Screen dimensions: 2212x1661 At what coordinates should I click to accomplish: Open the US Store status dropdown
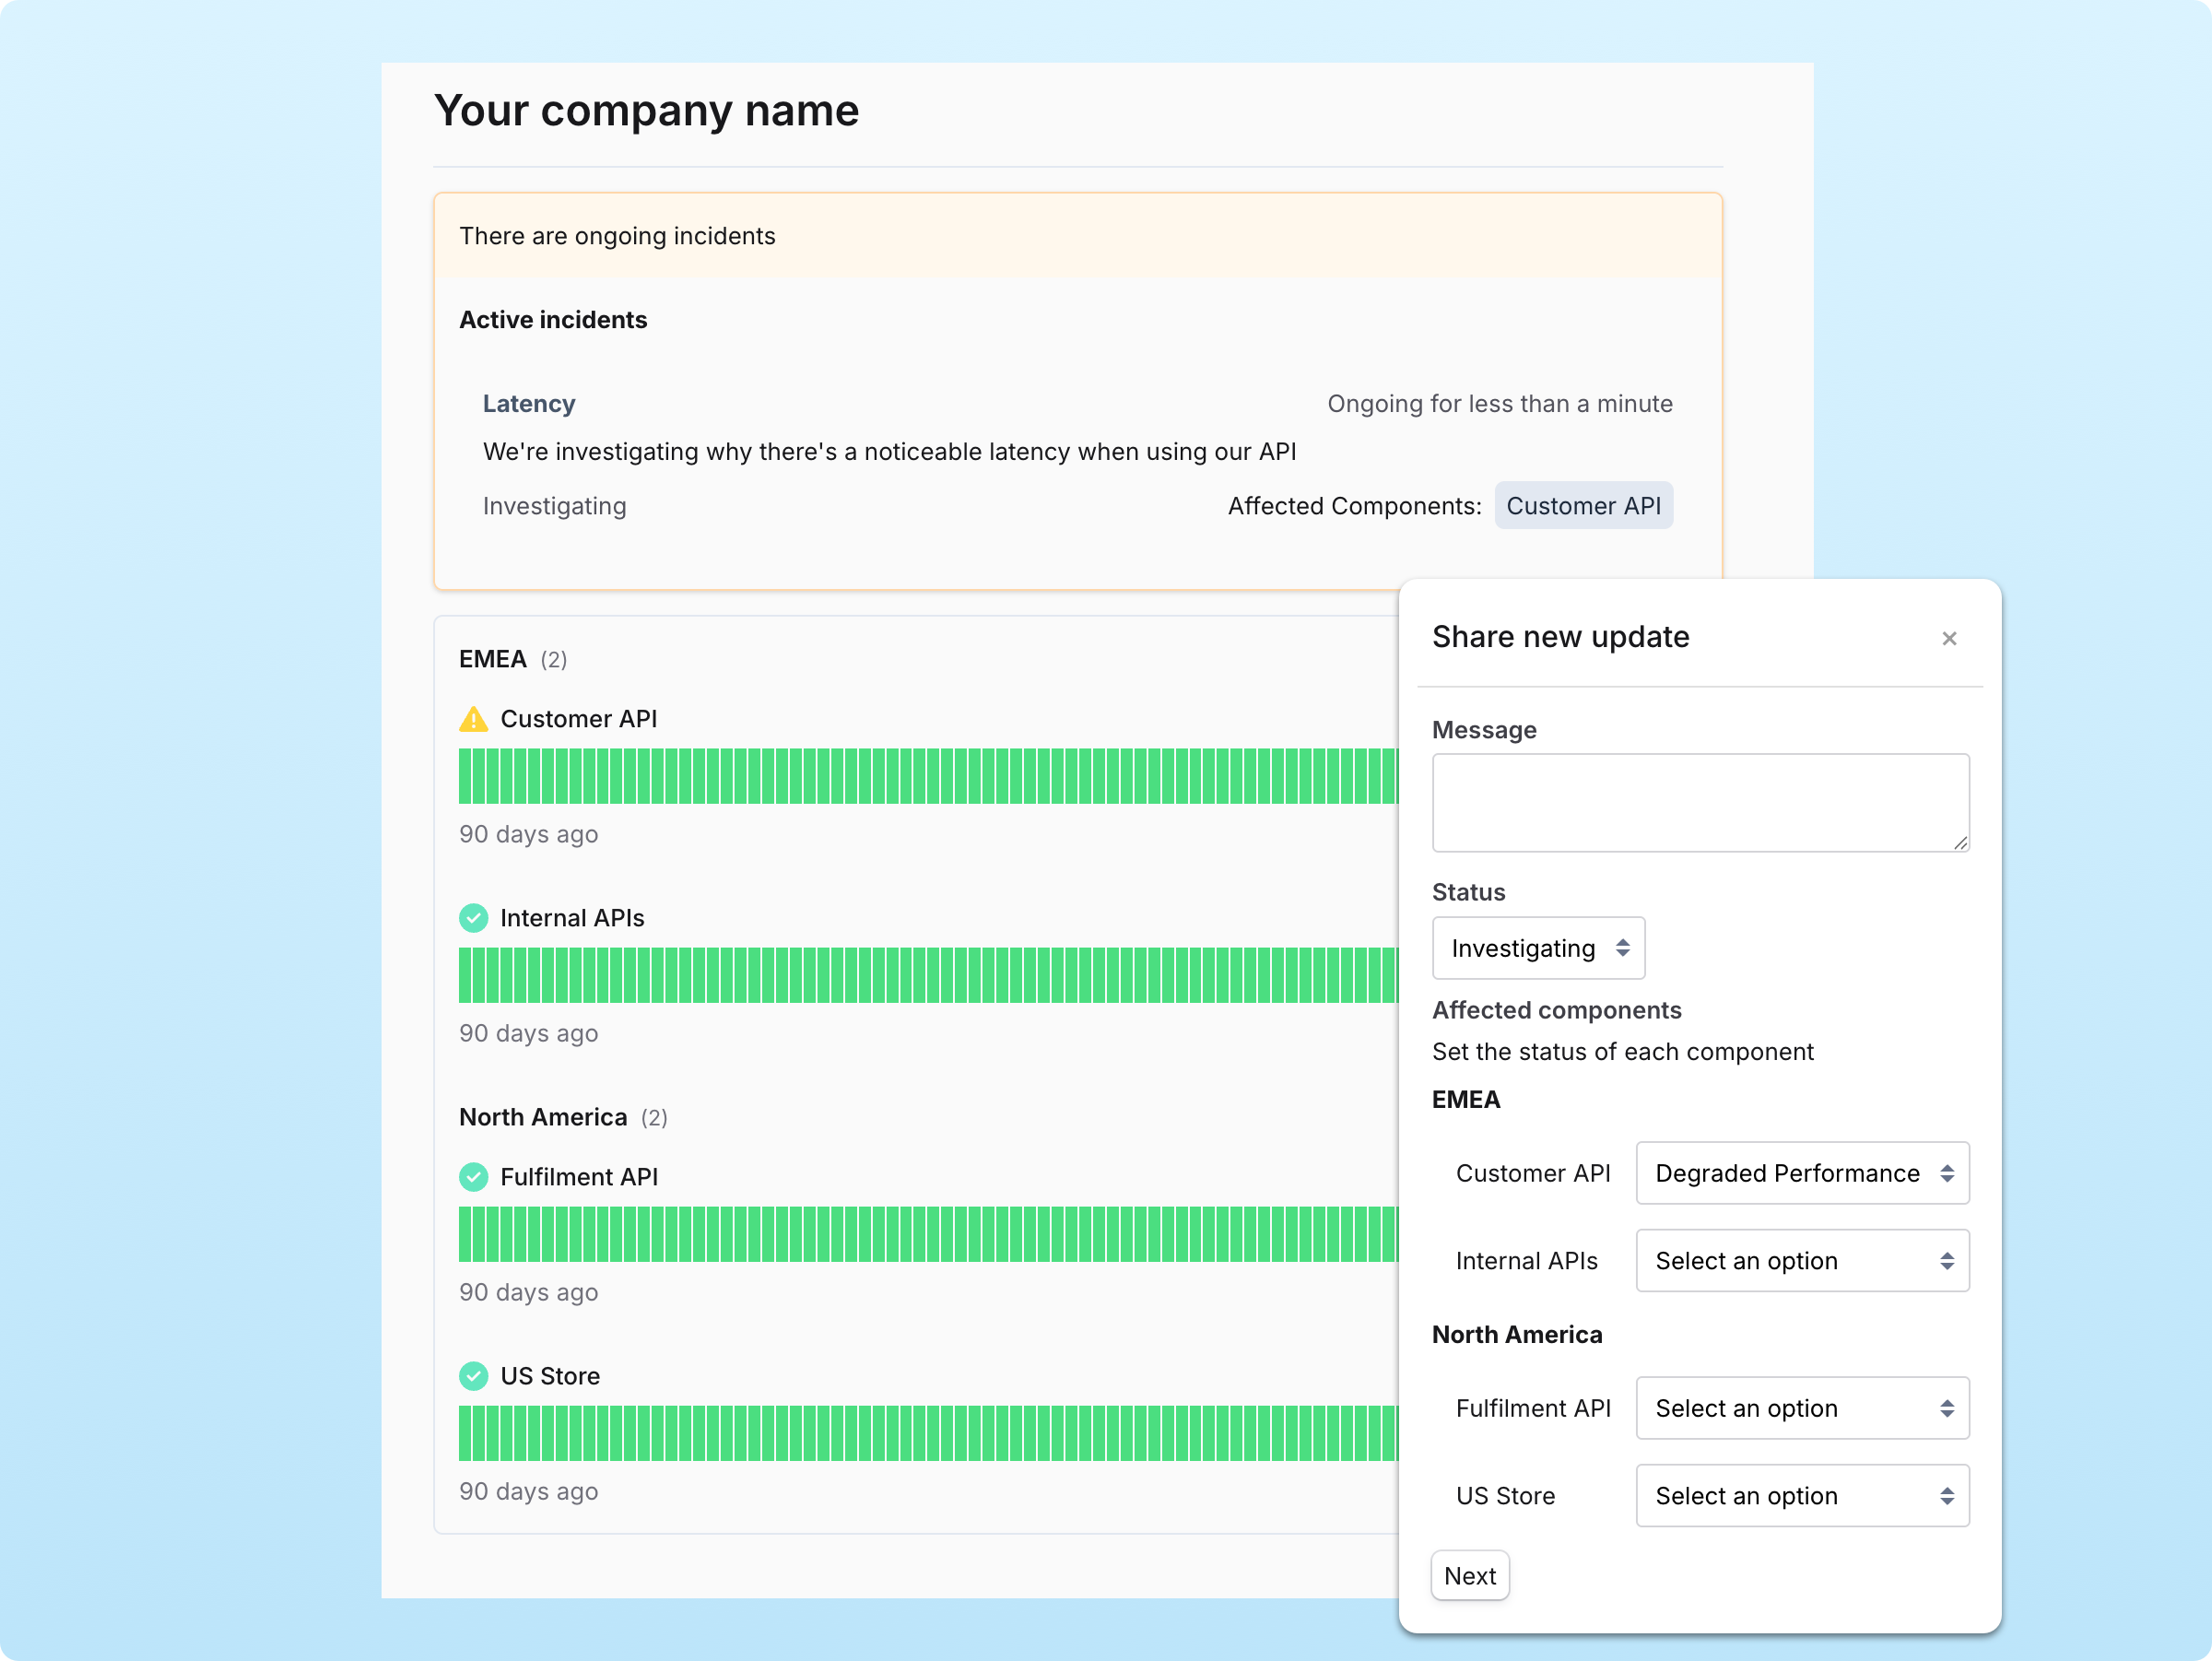click(x=1801, y=1496)
